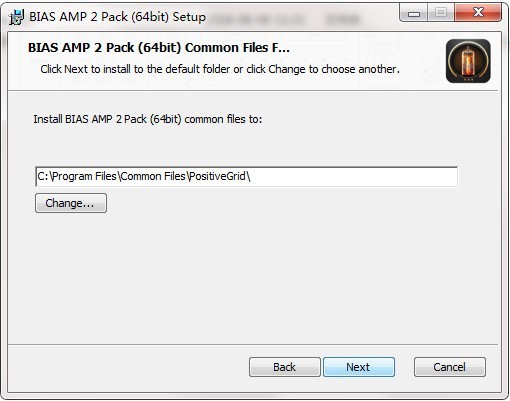
Task: Click inside the install path text field
Action: click(x=246, y=177)
